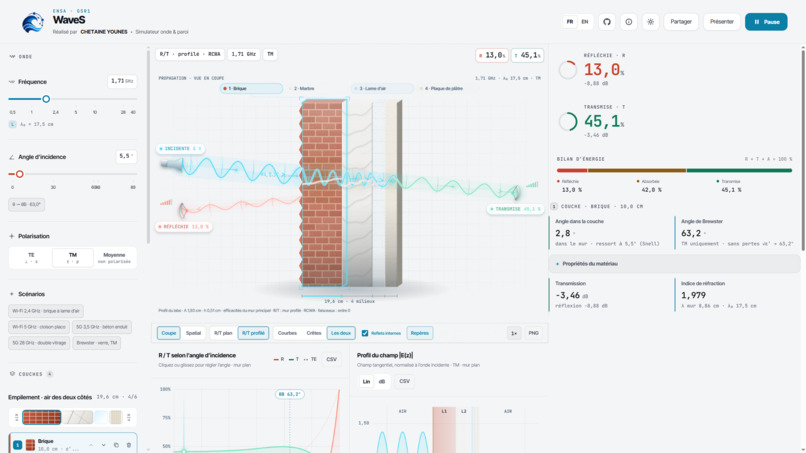
Task: Select layer tab 2 Marbre
Action: click(x=316, y=88)
